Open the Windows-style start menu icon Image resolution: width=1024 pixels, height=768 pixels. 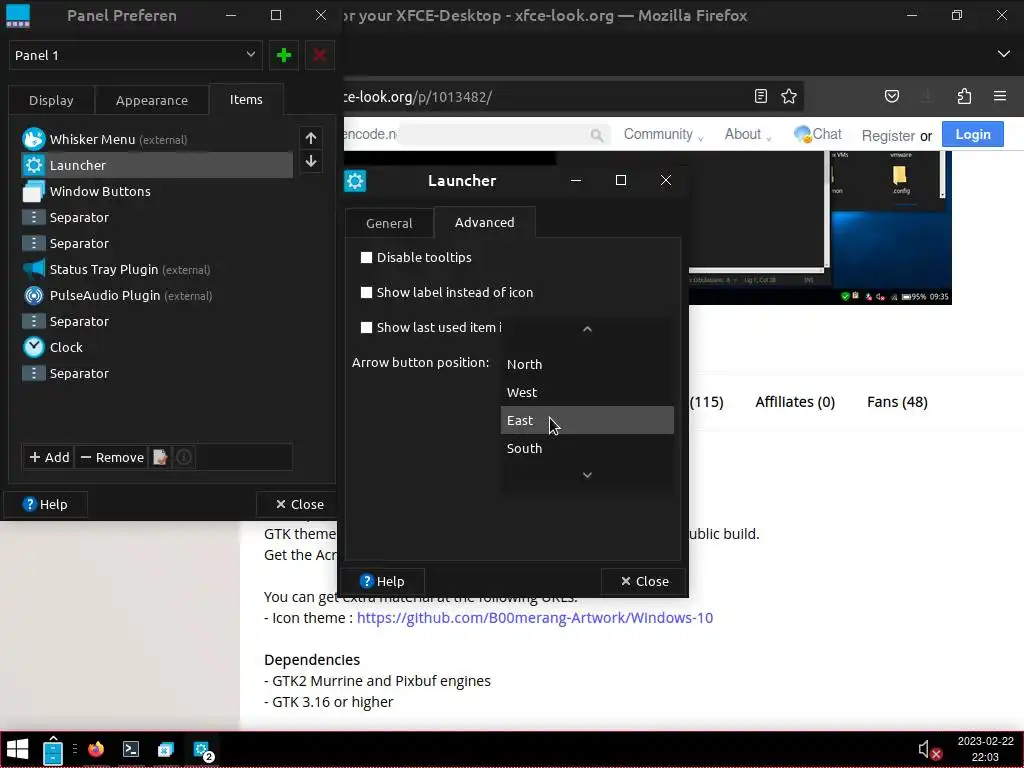tap(18, 749)
